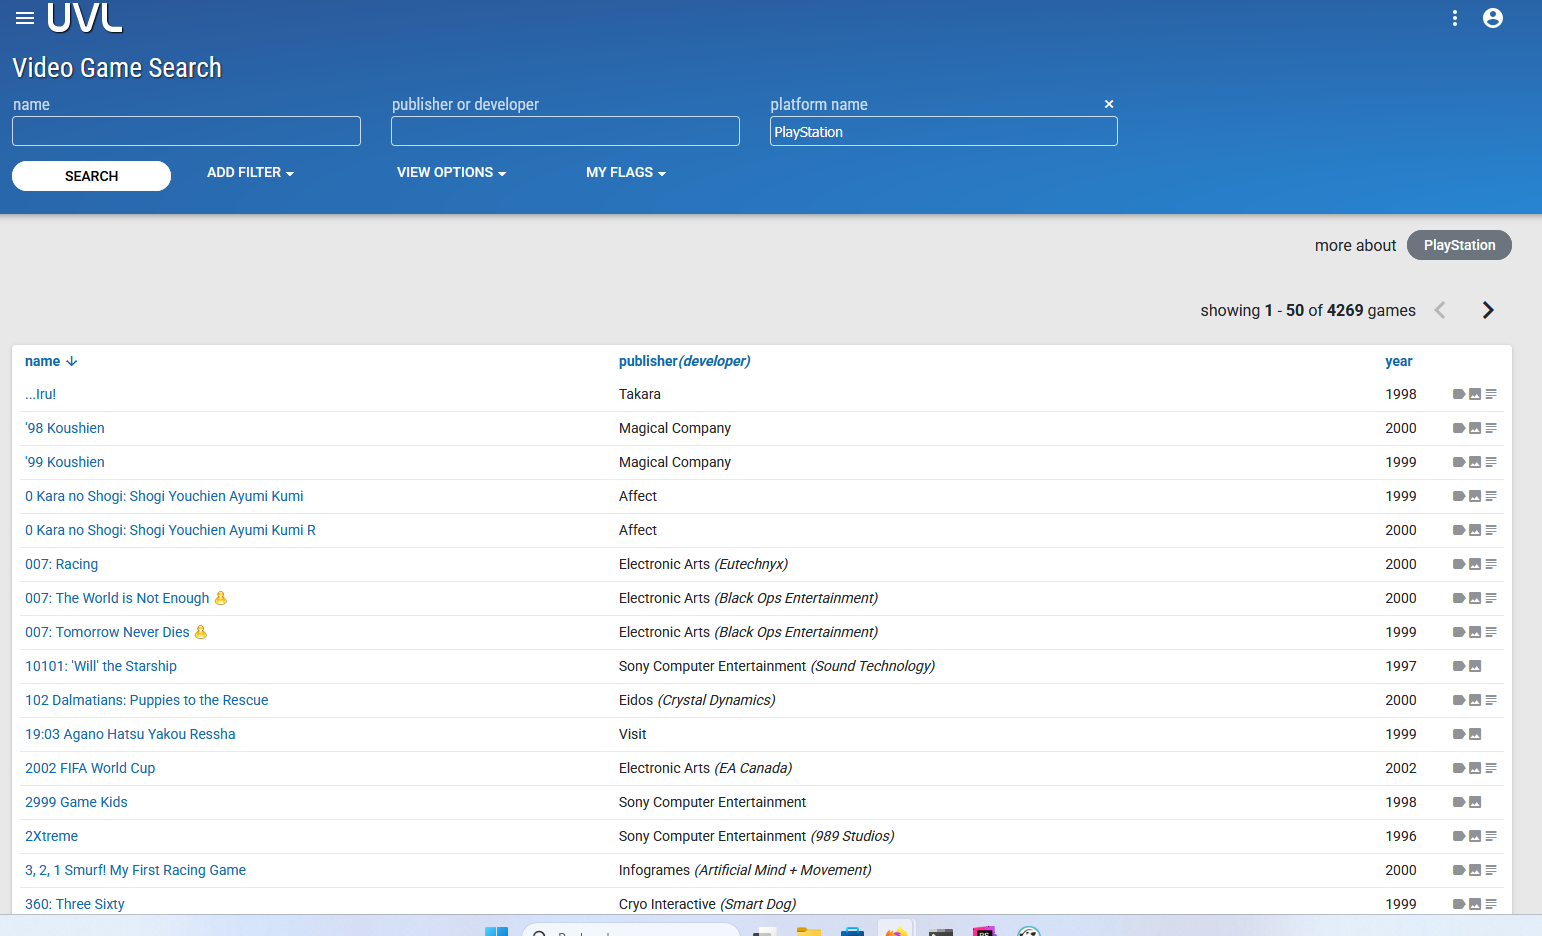This screenshot has width=1542, height=936.
Task: Click the description icon in the 3, 2, 1 Smurf! row
Action: coord(1491,870)
